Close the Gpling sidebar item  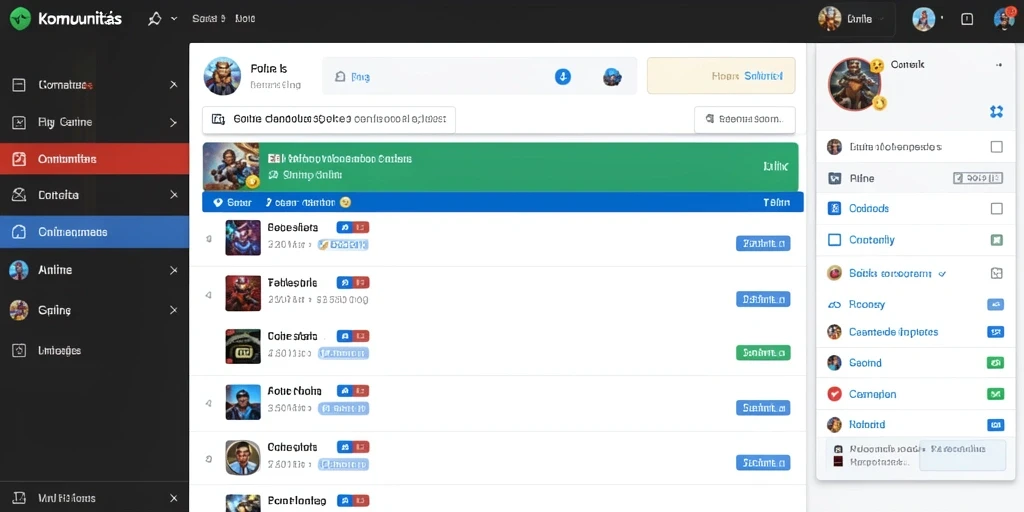(173, 310)
